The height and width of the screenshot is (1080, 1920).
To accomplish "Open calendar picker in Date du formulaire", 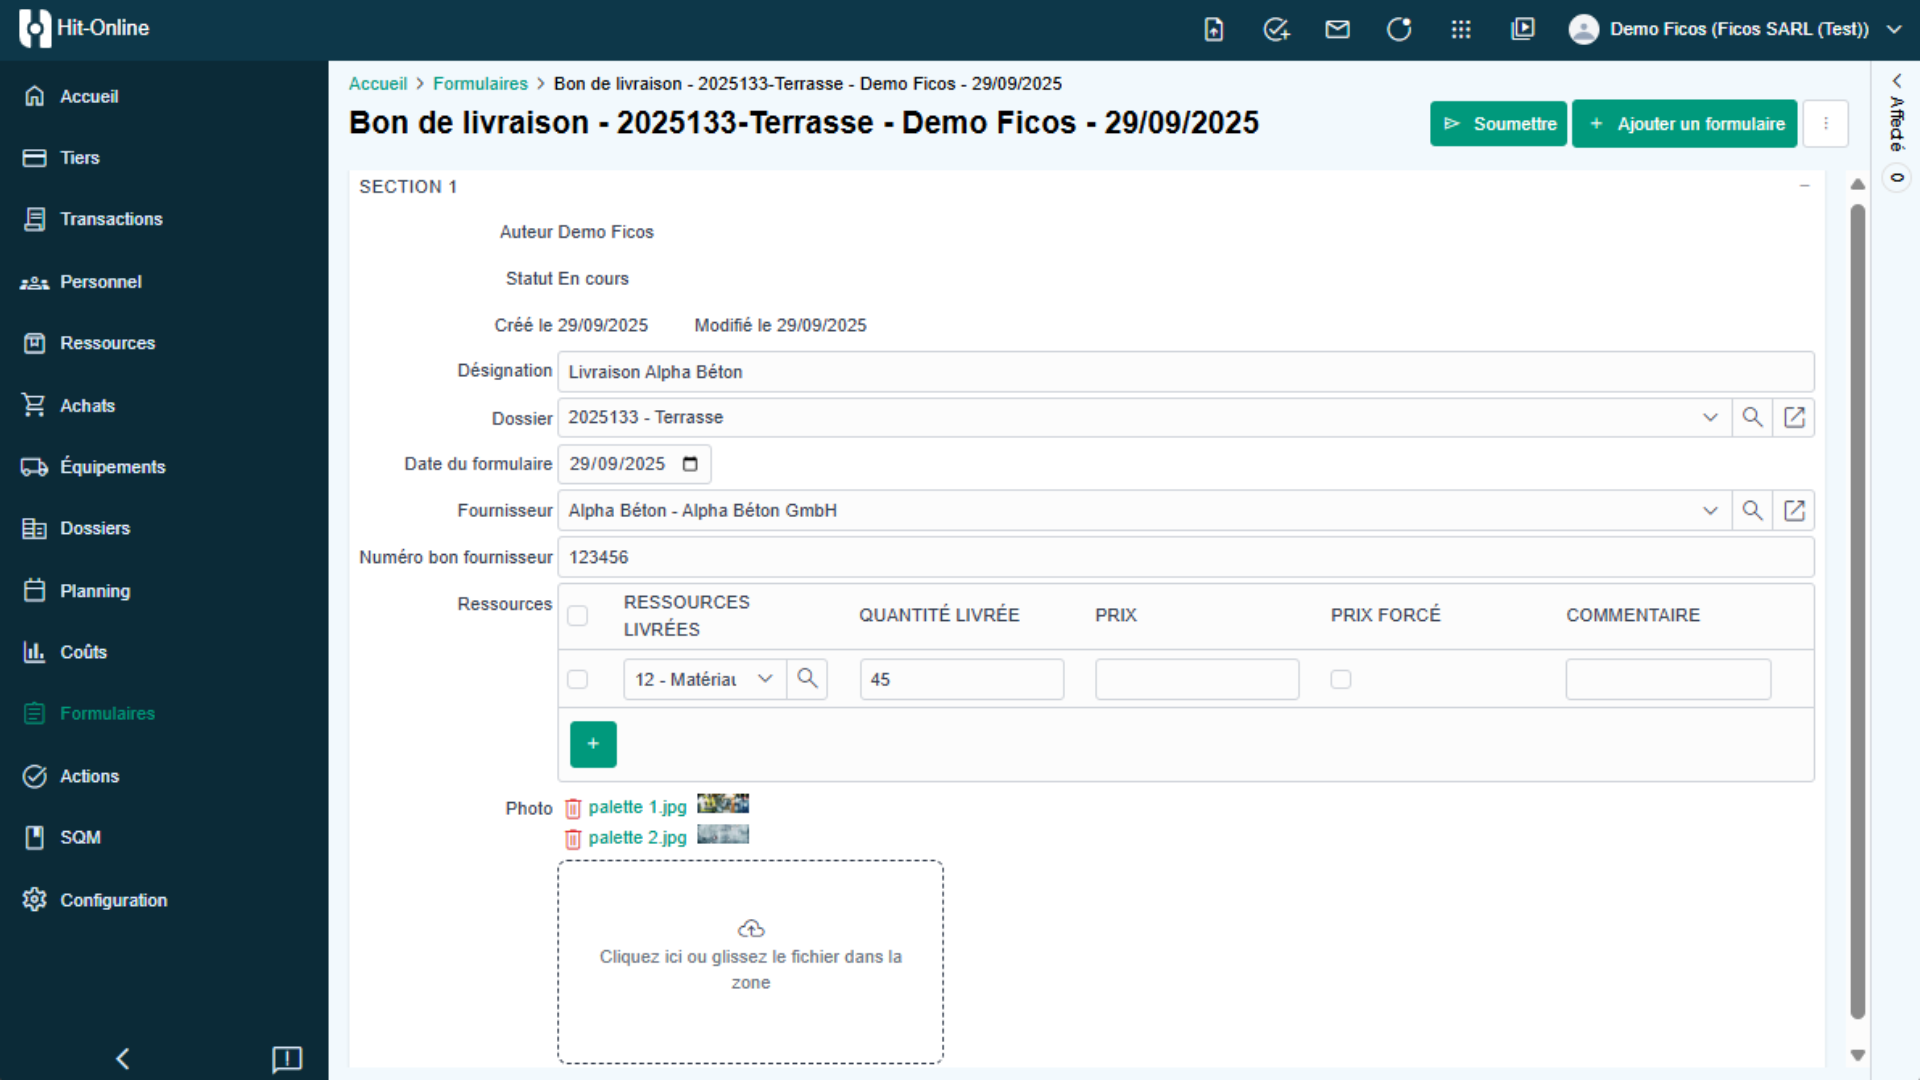I will 690,464.
